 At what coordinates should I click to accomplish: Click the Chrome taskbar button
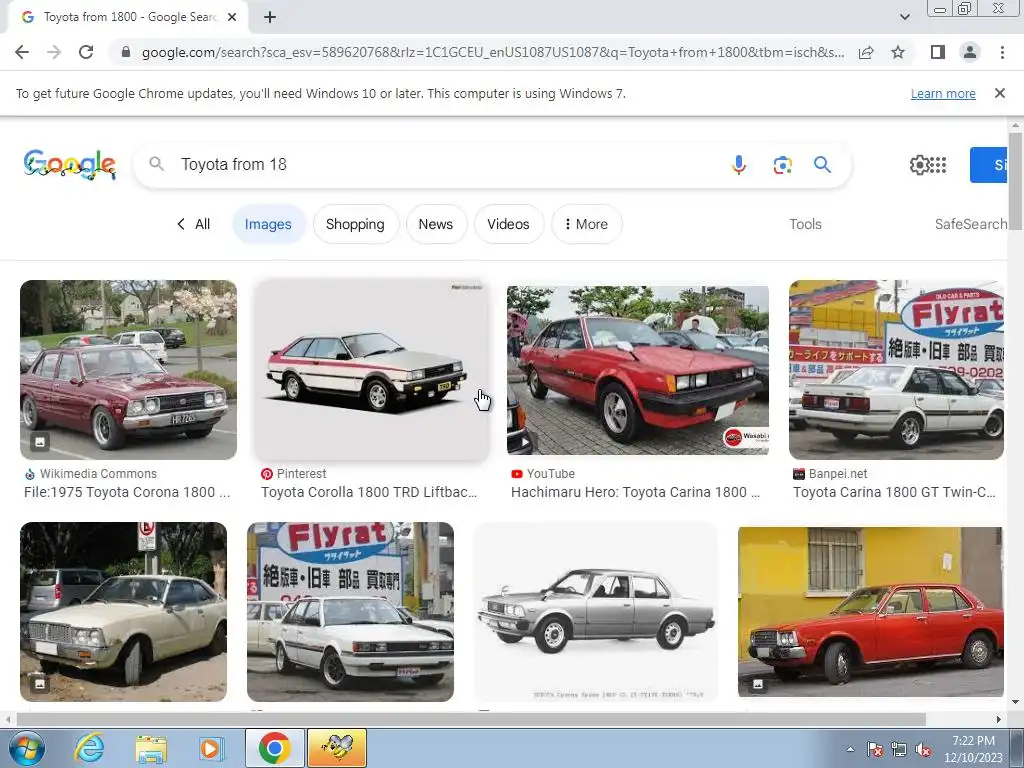(x=274, y=748)
